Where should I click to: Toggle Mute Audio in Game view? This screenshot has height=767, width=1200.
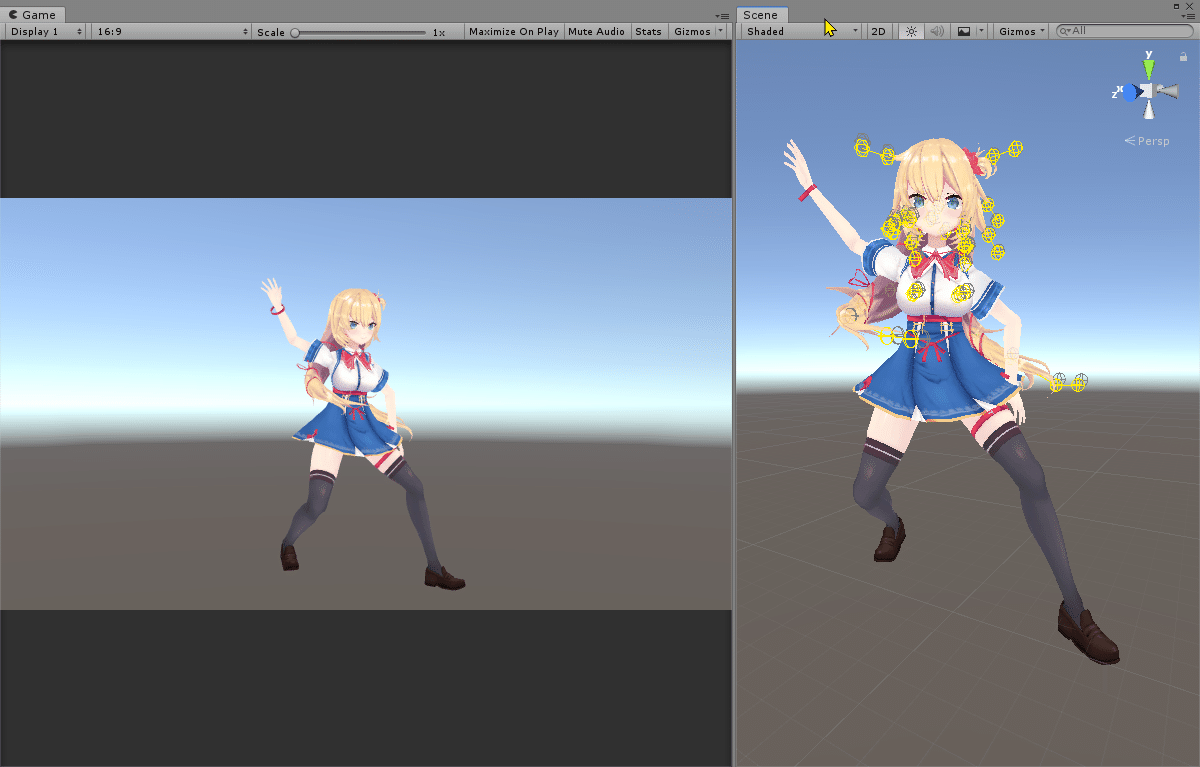[x=596, y=31]
